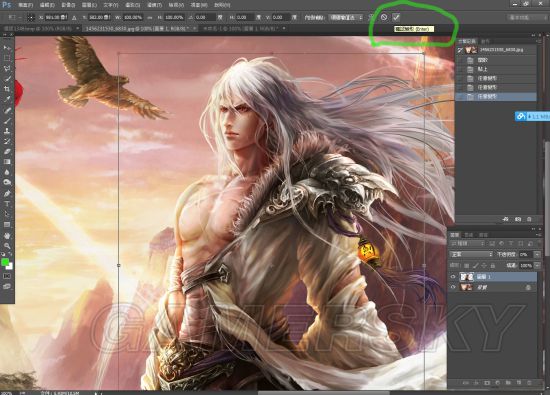Image resolution: width=550 pixels, height=395 pixels.
Task: Cancel the transform with the circle-slash icon
Action: coord(384,17)
